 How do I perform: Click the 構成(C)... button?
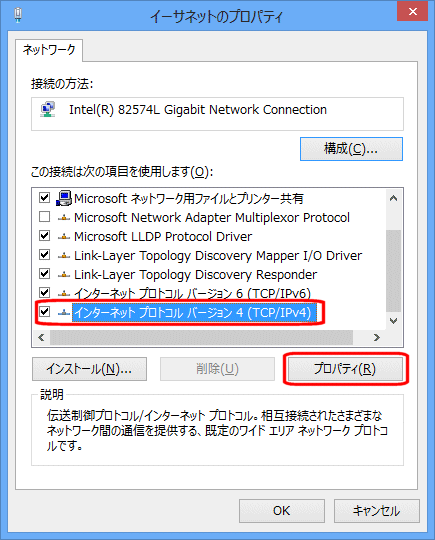(351, 149)
